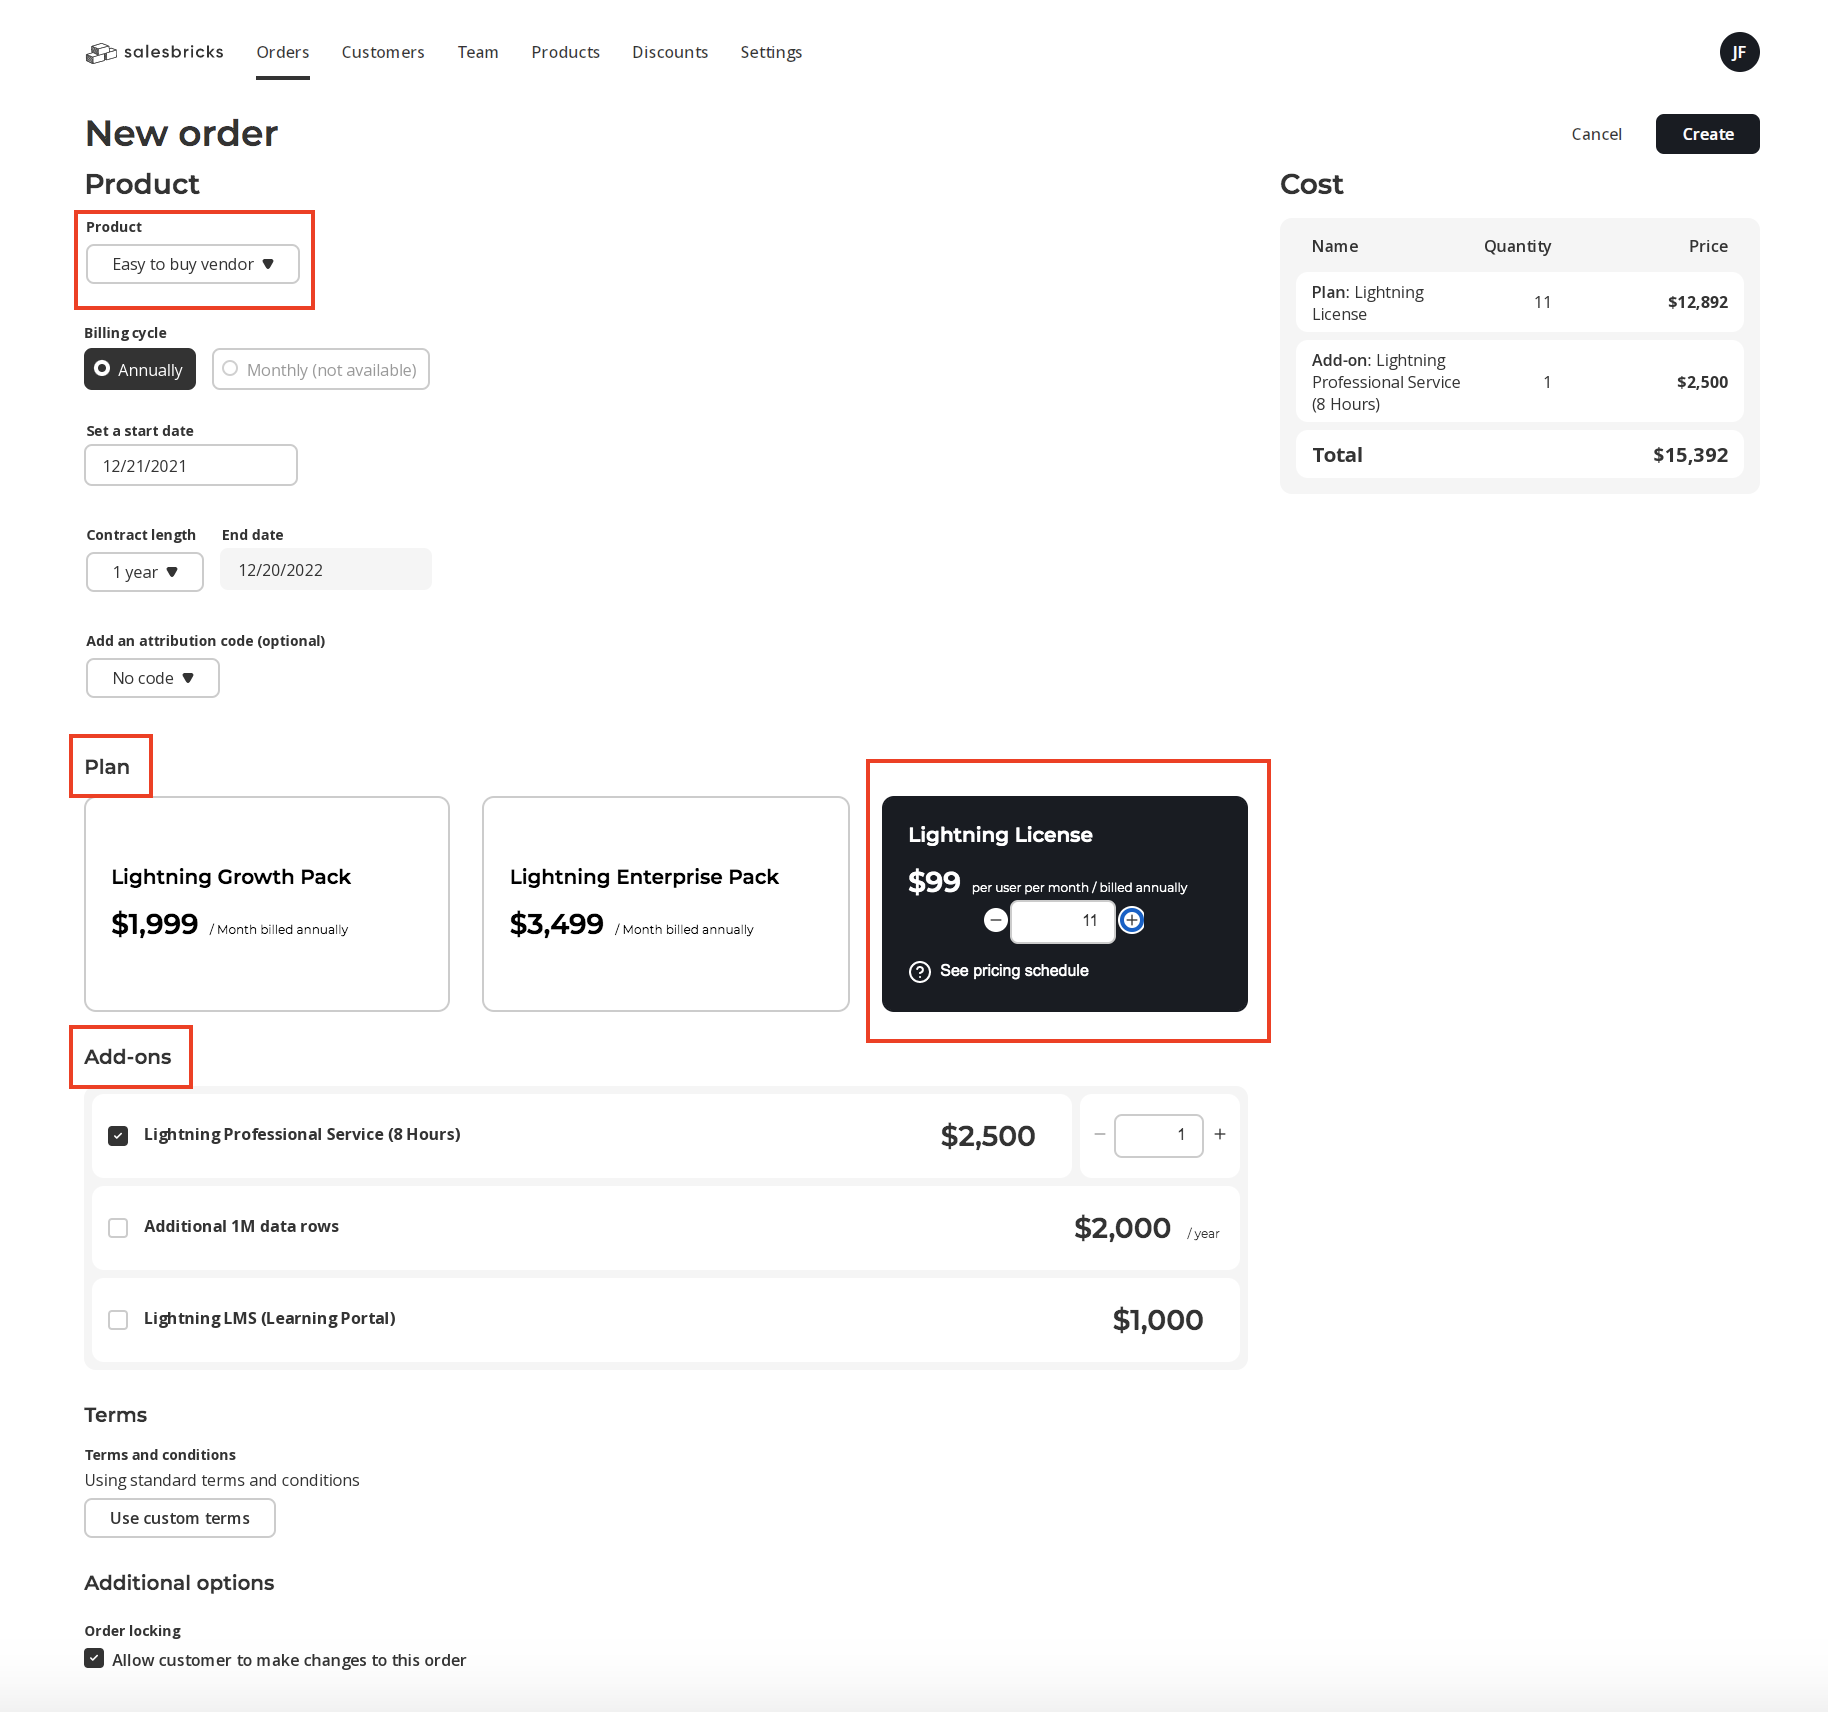This screenshot has height=1712, width=1828.
Task: Select the Monthly (not available) billing option
Action: point(320,369)
